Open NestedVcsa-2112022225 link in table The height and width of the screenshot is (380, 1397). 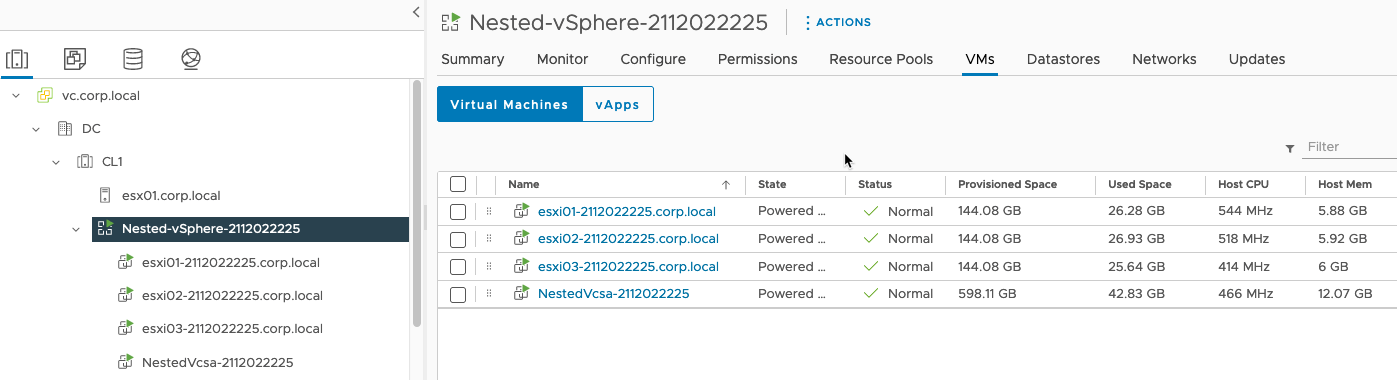[613, 293]
